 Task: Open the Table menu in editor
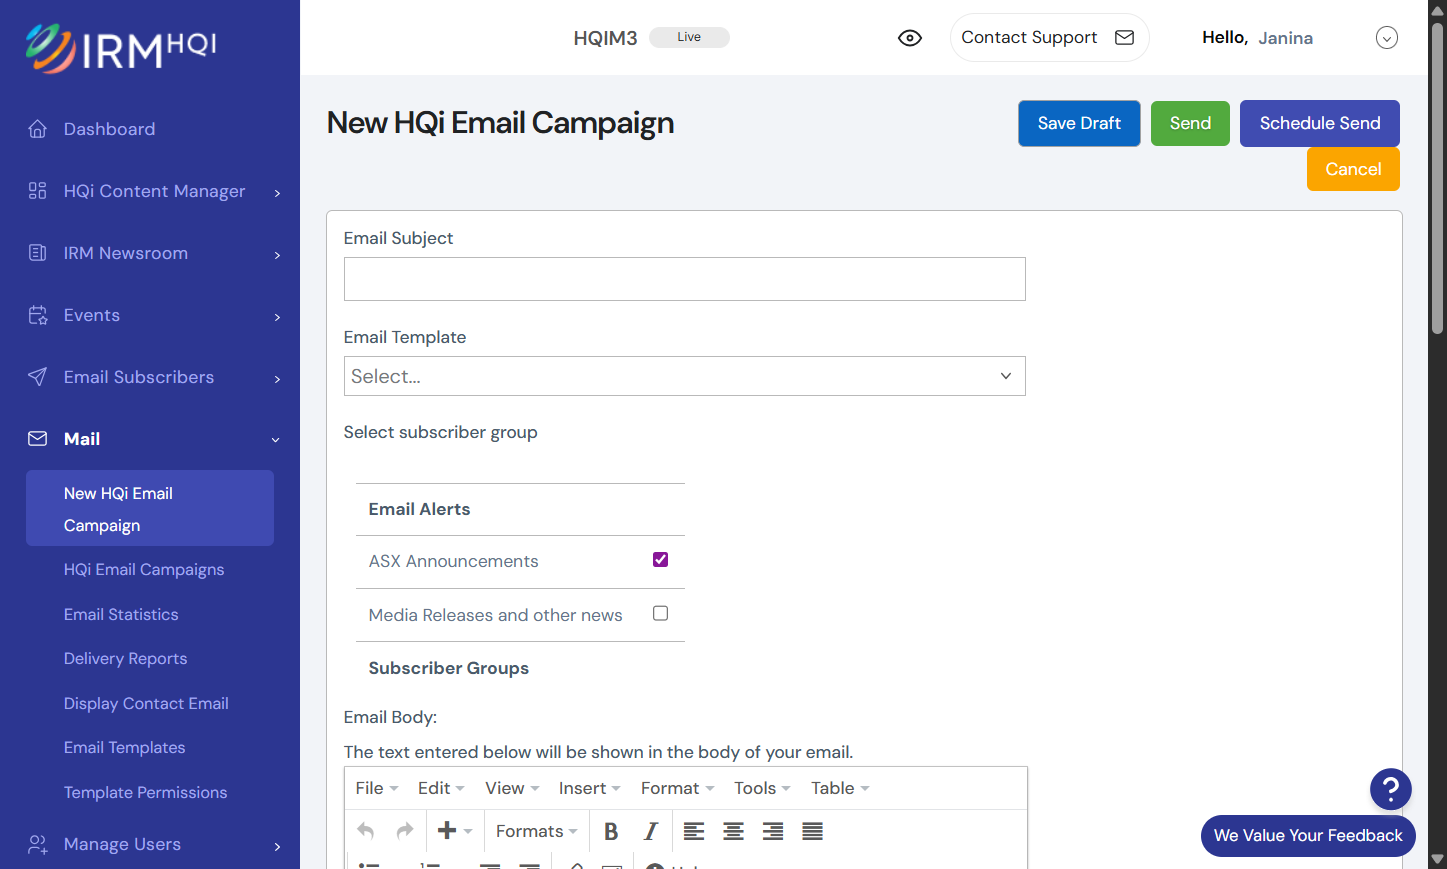(x=840, y=788)
